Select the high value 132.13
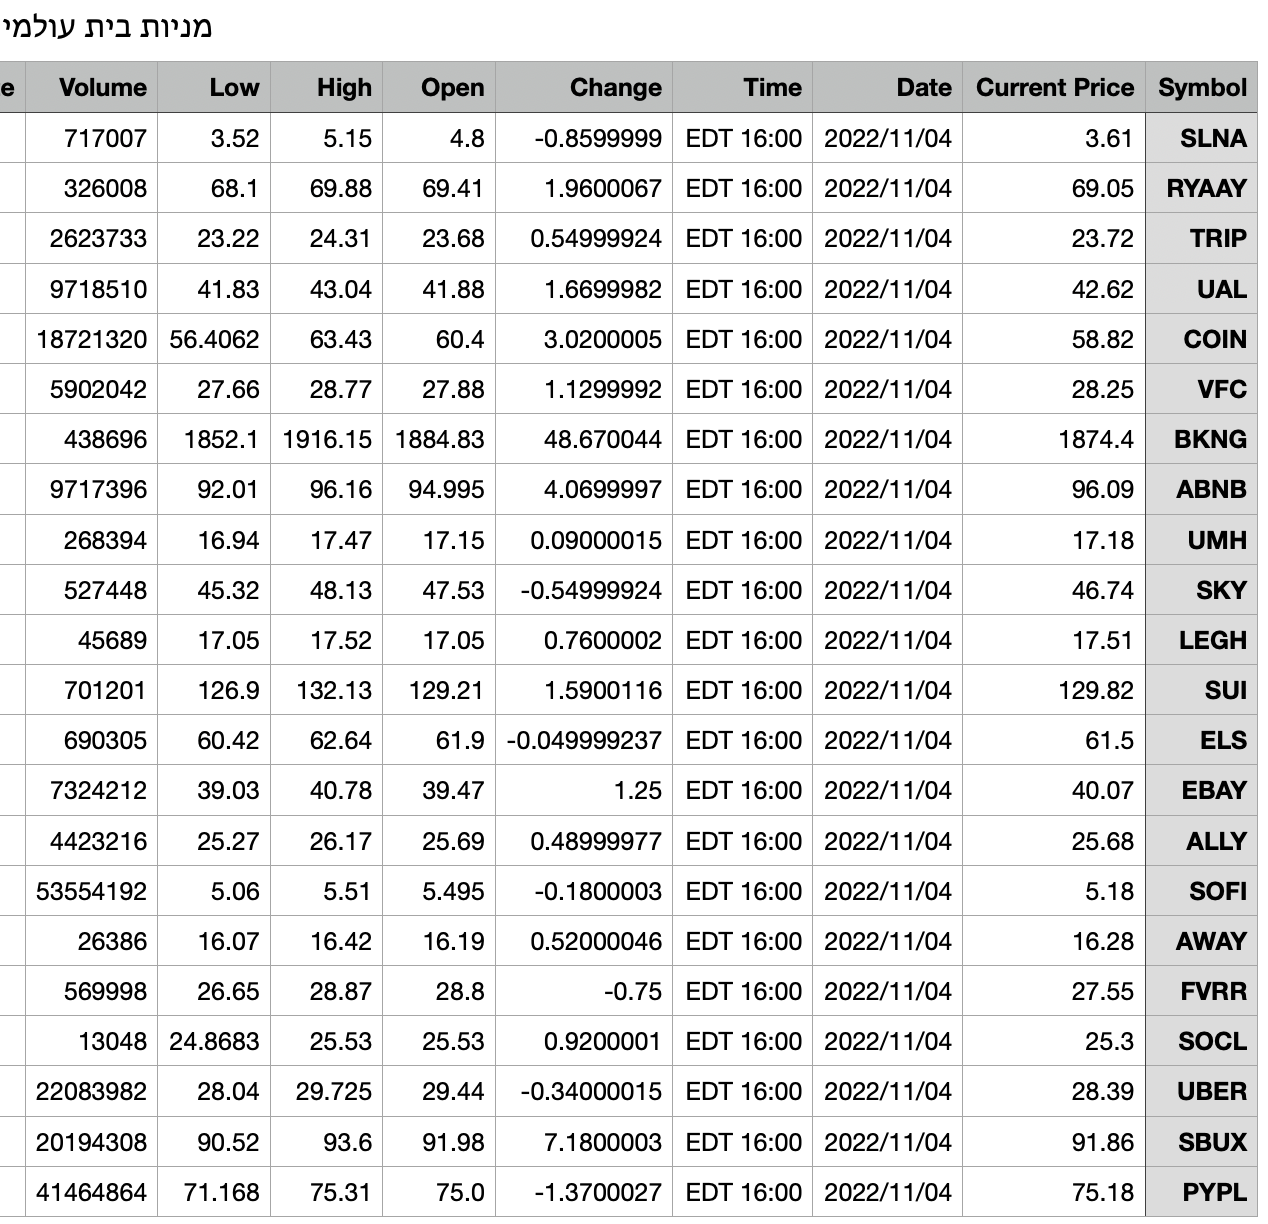The height and width of the screenshot is (1224, 1268). pyautogui.click(x=327, y=690)
